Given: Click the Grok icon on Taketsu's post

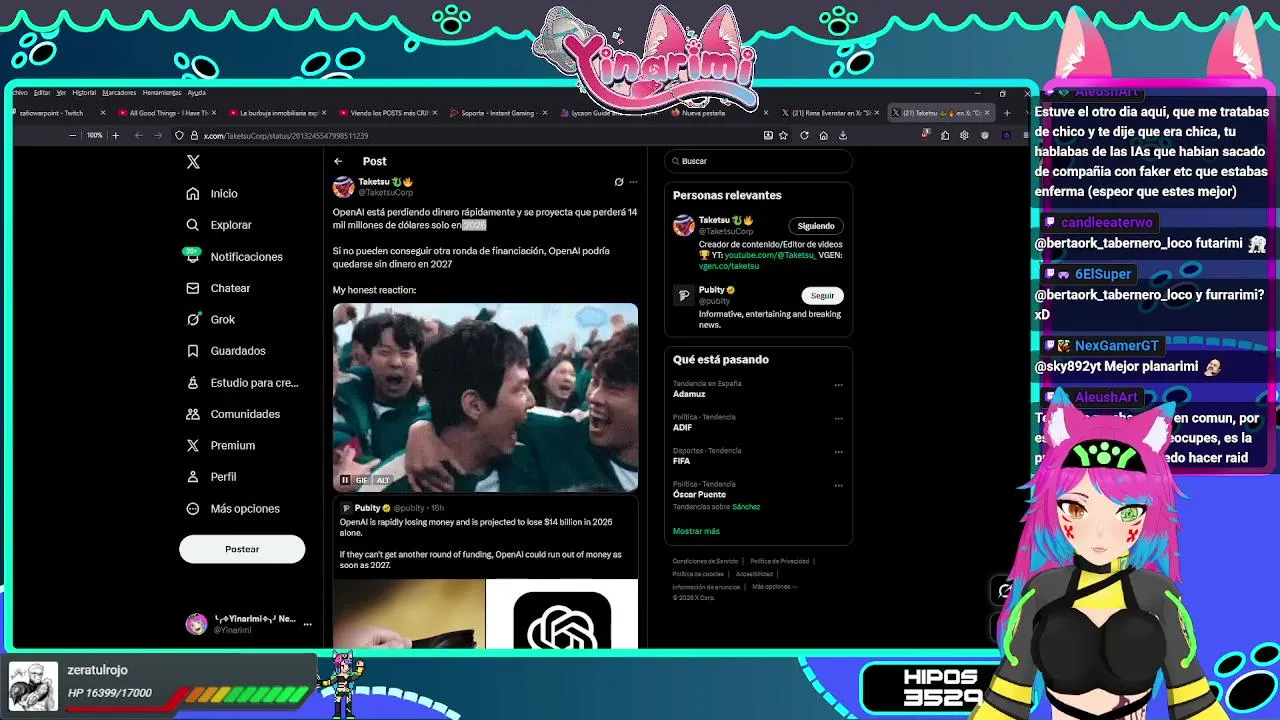Looking at the screenshot, I should pyautogui.click(x=619, y=182).
